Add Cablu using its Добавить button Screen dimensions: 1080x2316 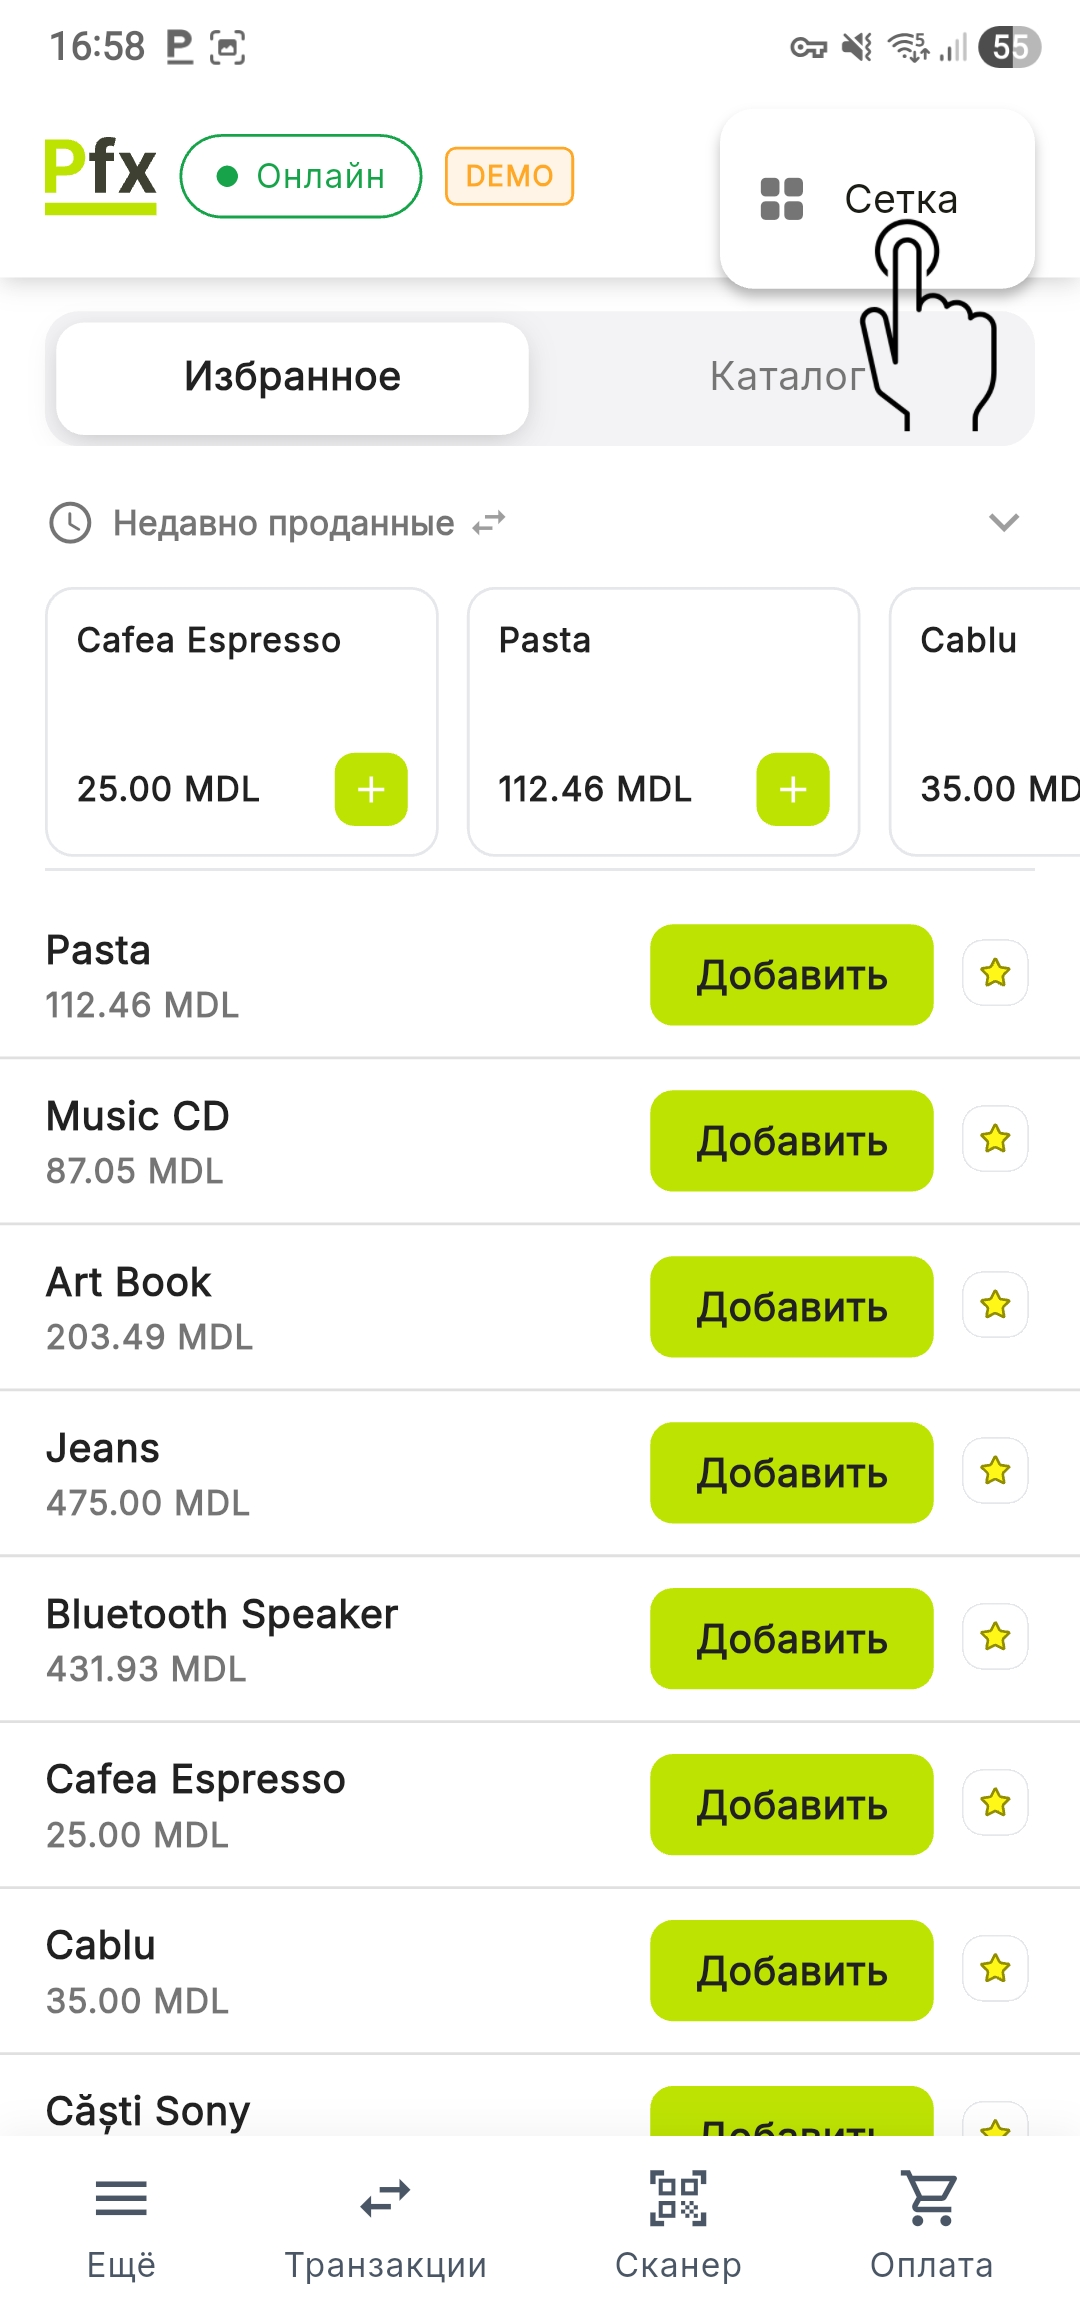pos(791,1970)
